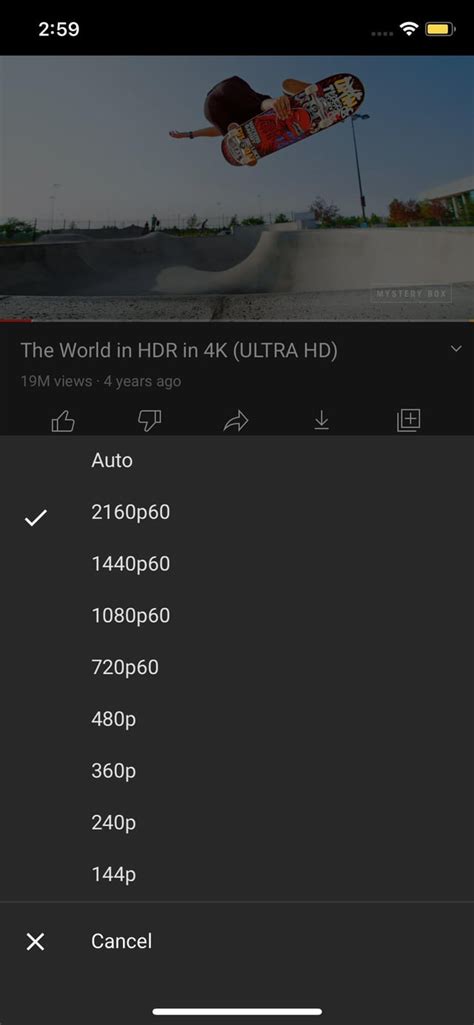Open the video title details section

(179, 351)
